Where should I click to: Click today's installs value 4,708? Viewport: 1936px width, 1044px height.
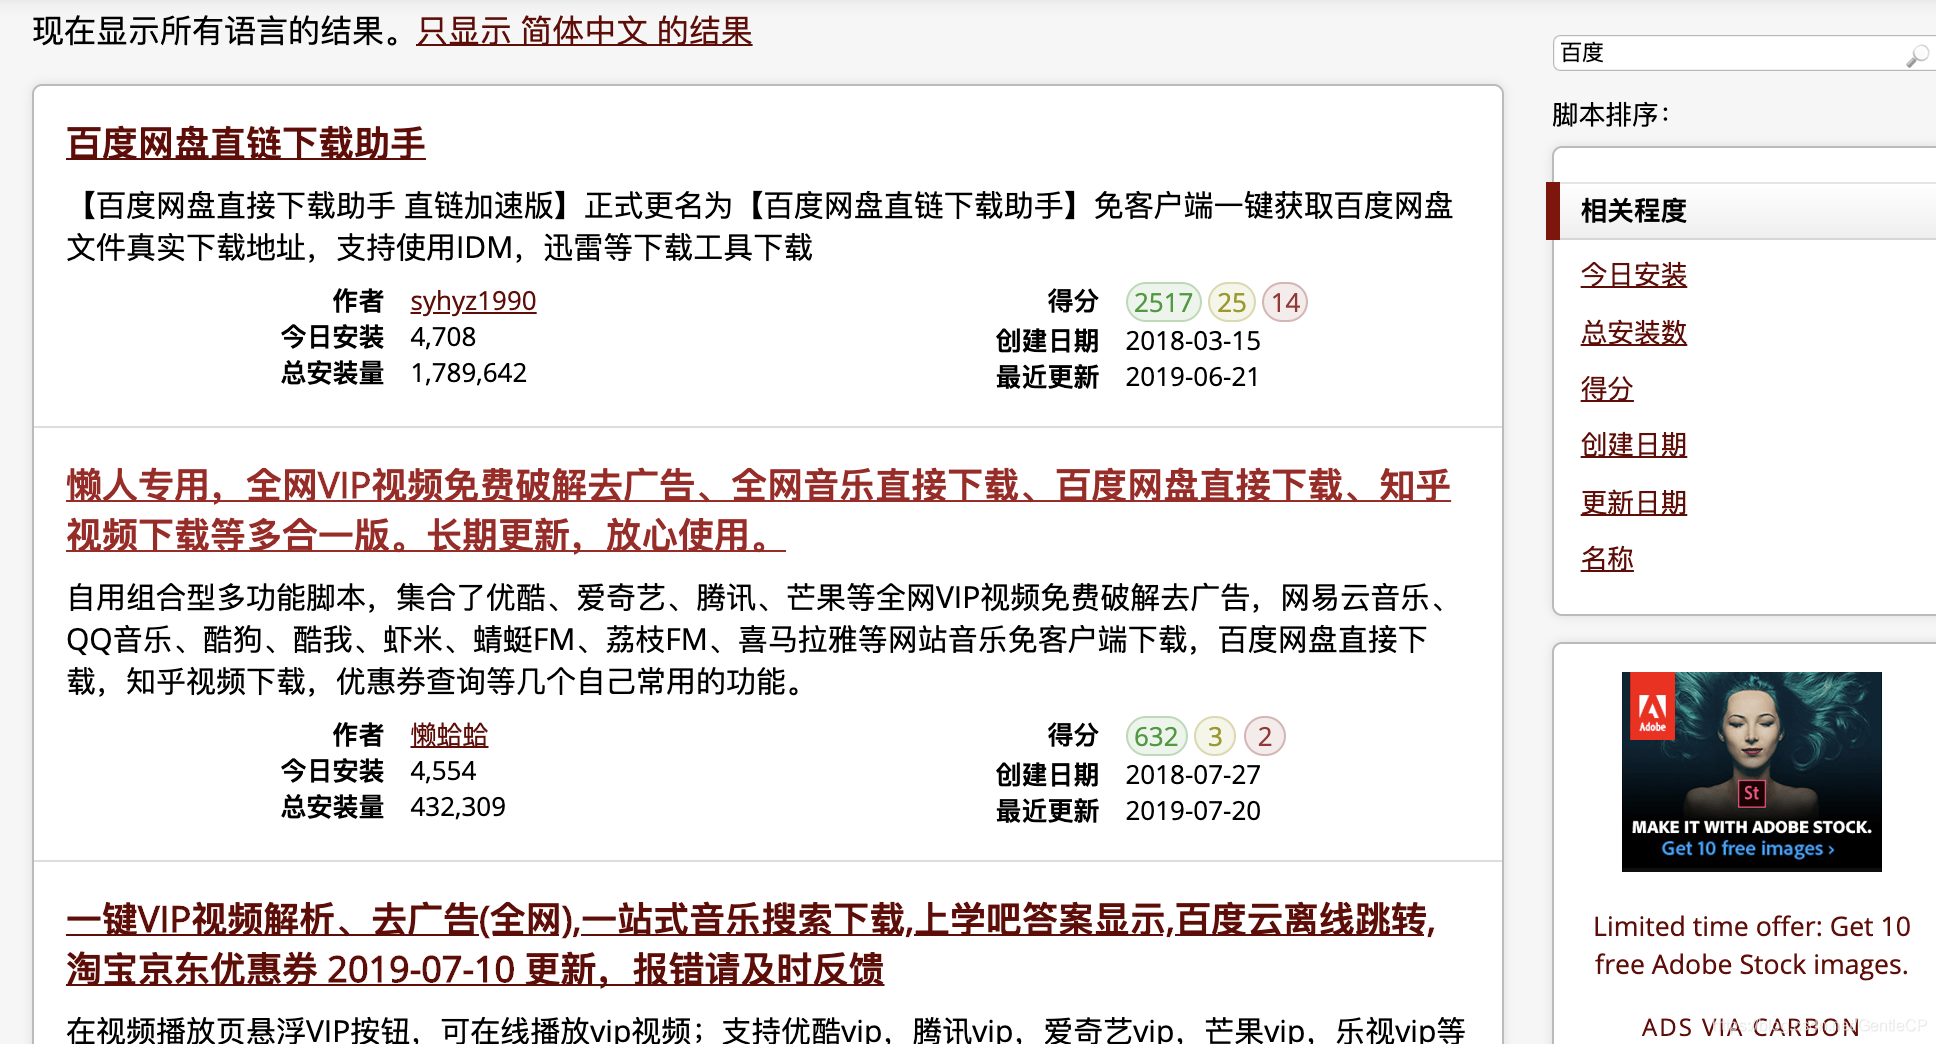[x=443, y=337]
